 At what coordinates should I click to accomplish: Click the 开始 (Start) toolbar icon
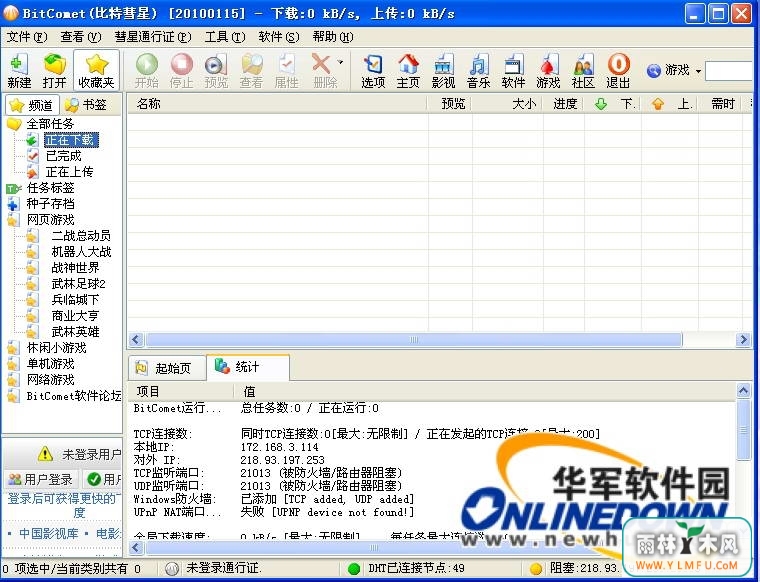click(x=146, y=71)
